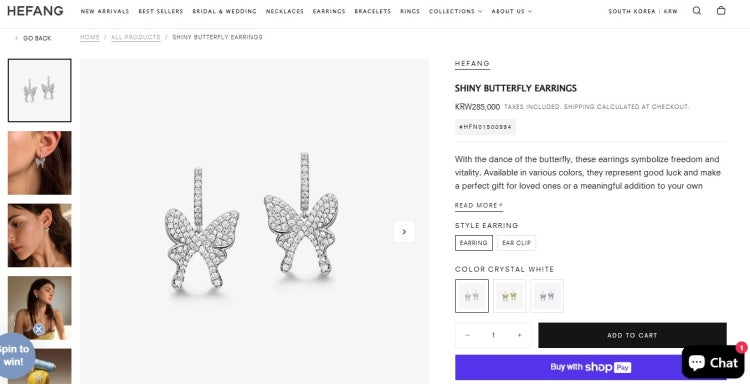Click the minus quantity button
The image size is (750, 384).
click(467, 335)
